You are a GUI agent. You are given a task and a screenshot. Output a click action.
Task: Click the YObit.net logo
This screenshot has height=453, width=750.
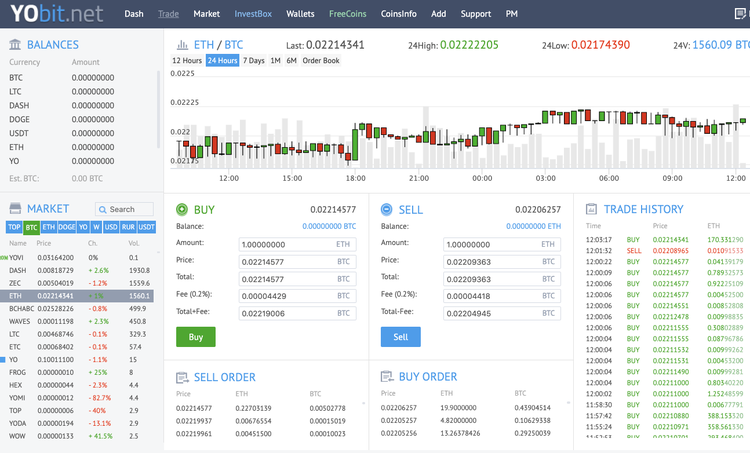click(56, 13)
